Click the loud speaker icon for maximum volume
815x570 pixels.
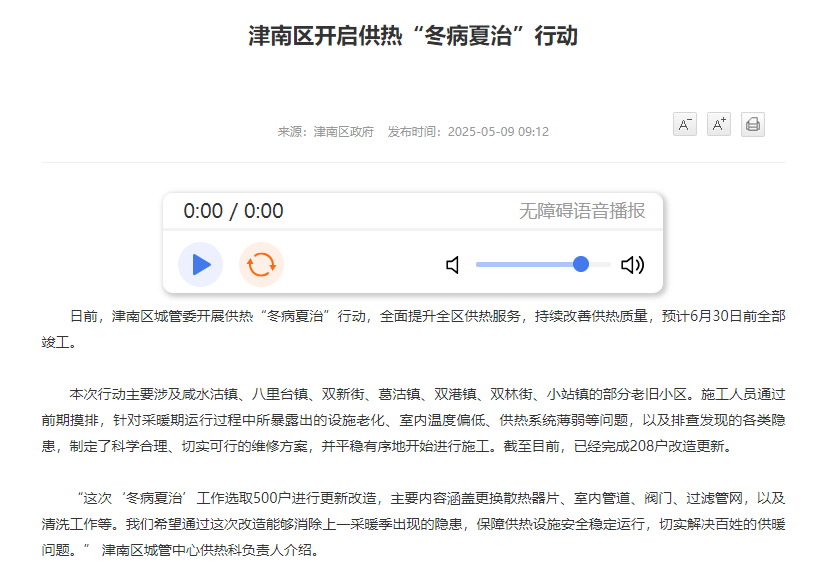point(633,265)
